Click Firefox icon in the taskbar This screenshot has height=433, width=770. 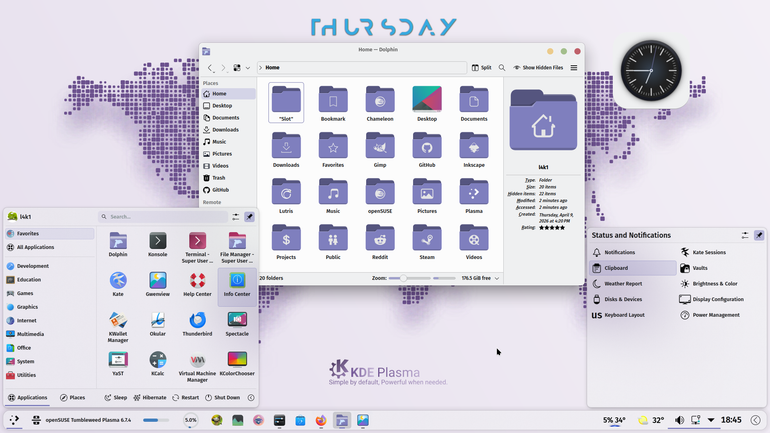pos(321,420)
